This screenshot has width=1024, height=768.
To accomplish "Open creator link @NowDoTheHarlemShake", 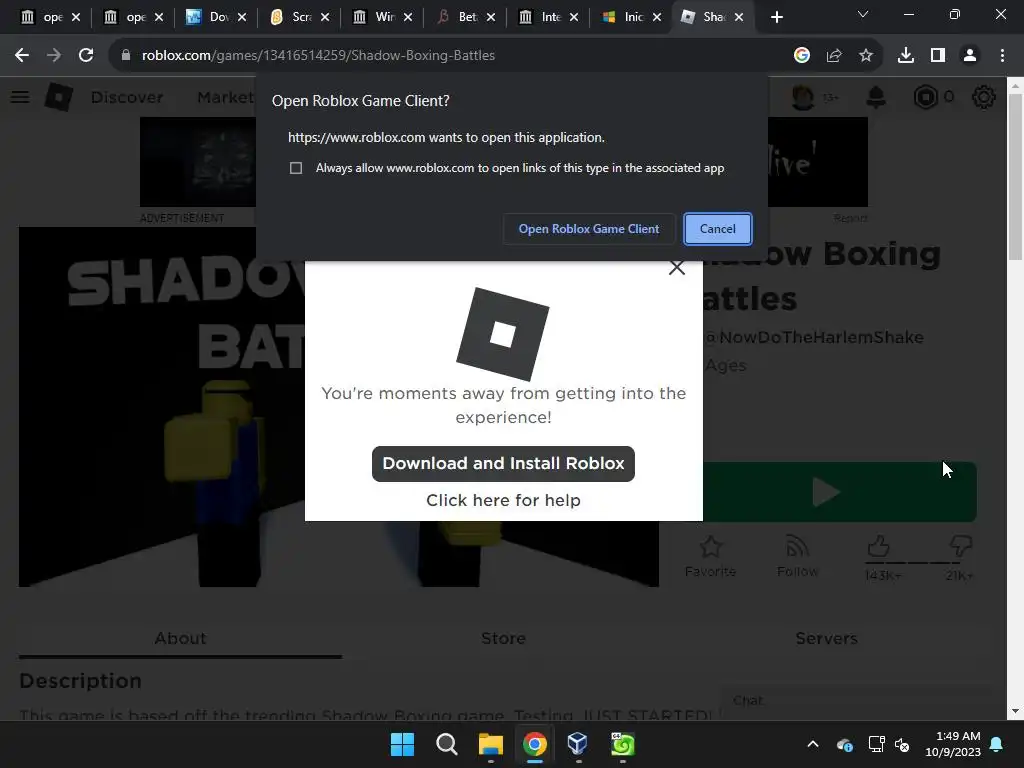I will [814, 338].
